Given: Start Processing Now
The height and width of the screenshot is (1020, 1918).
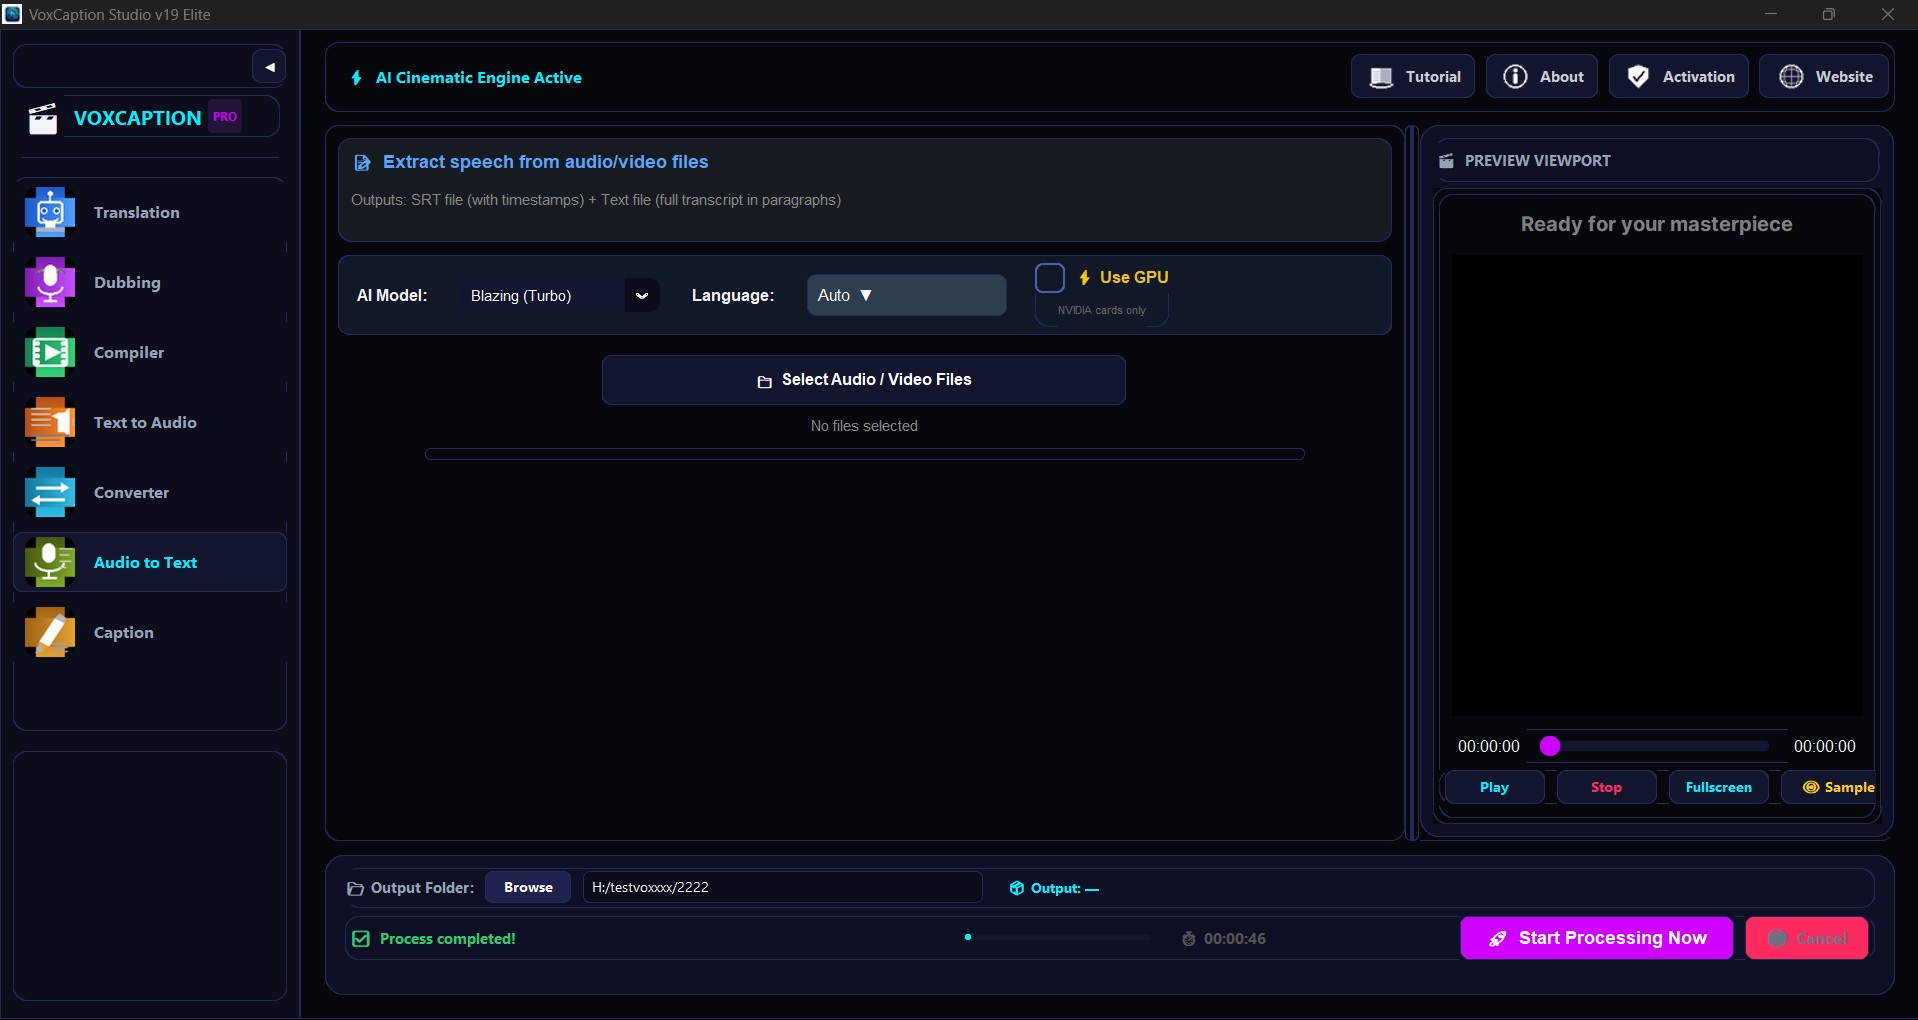Looking at the screenshot, I should [1596, 938].
